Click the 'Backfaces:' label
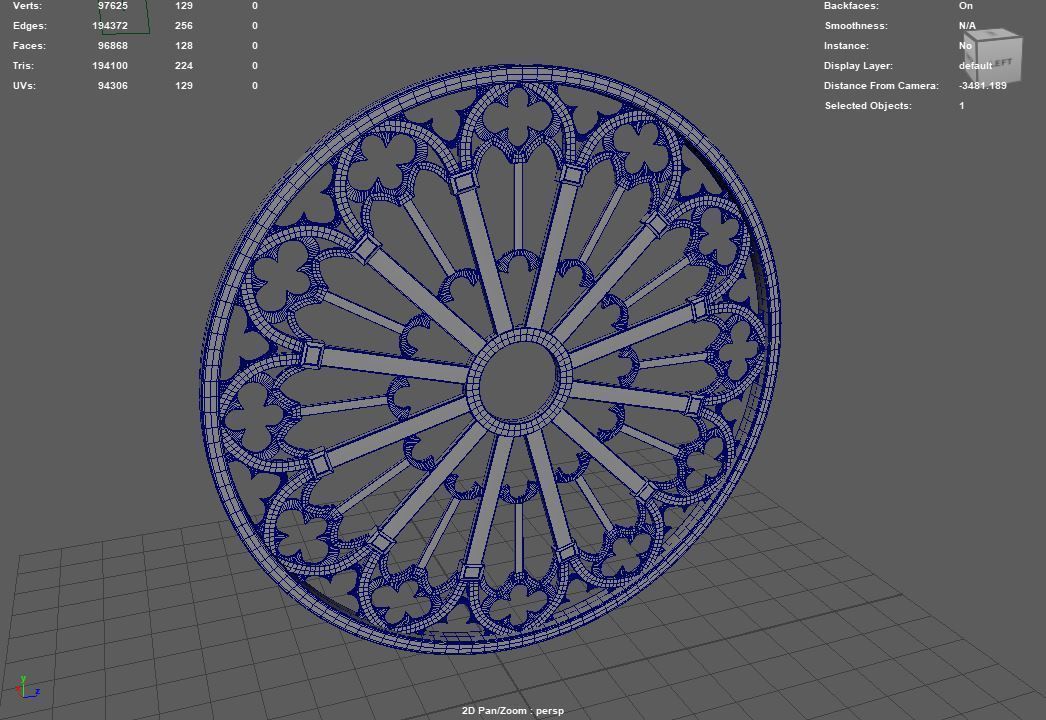Viewport: 1046px width, 720px height. point(851,5)
